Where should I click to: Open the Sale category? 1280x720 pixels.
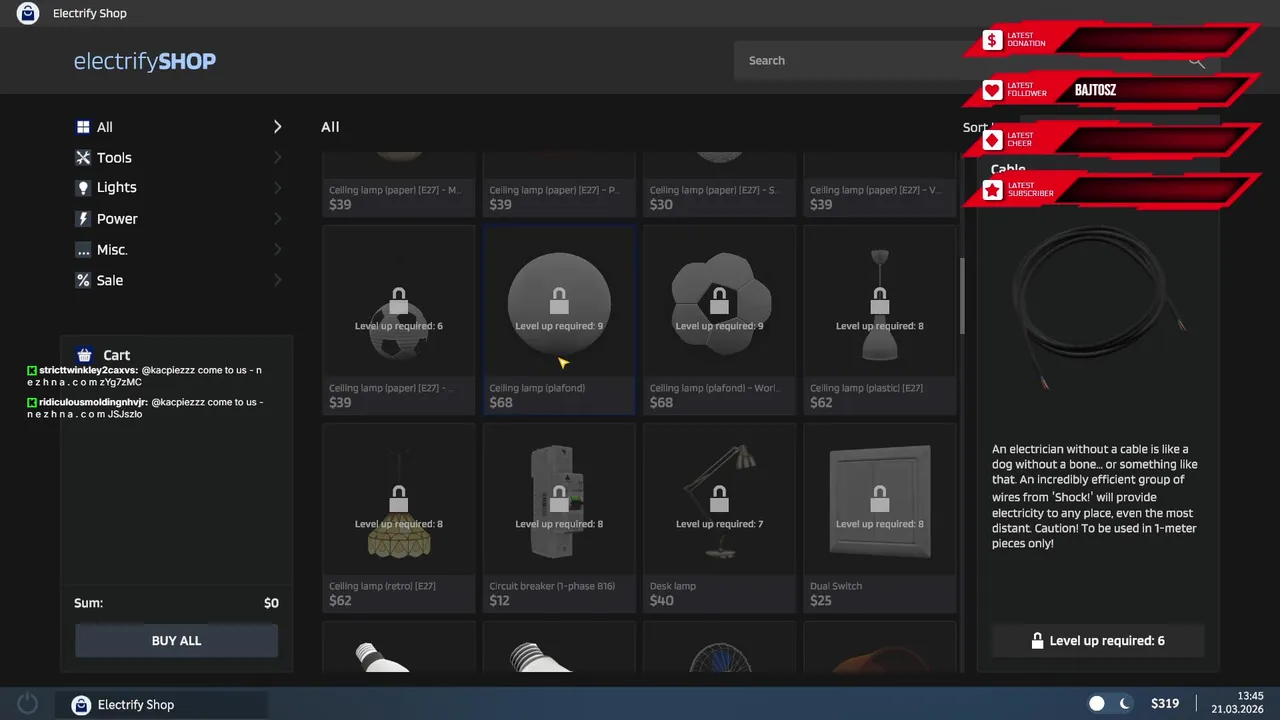[179, 281]
